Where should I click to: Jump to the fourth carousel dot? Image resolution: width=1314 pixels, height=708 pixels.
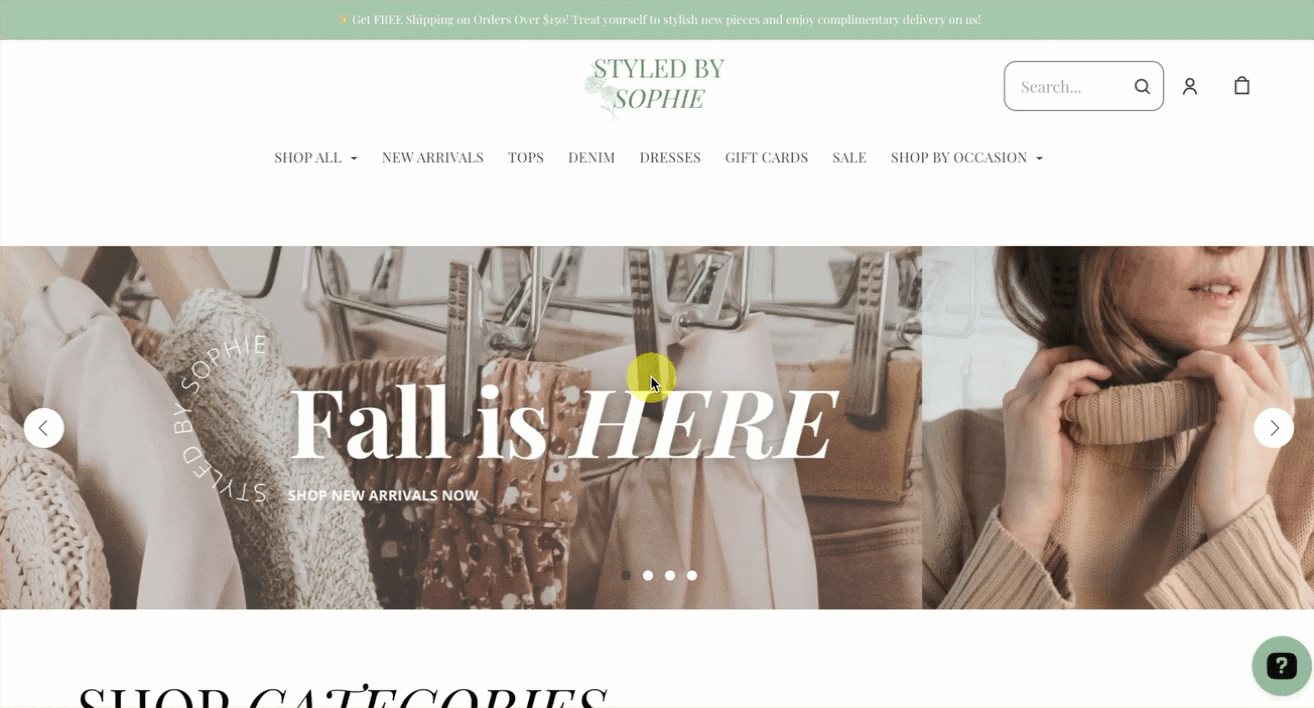tap(692, 575)
